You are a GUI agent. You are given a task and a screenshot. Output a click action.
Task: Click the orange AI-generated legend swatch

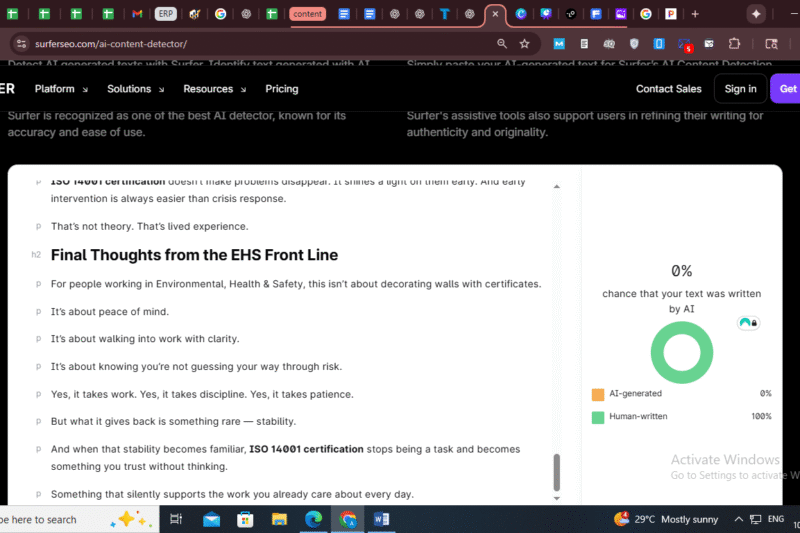pyautogui.click(x=598, y=394)
